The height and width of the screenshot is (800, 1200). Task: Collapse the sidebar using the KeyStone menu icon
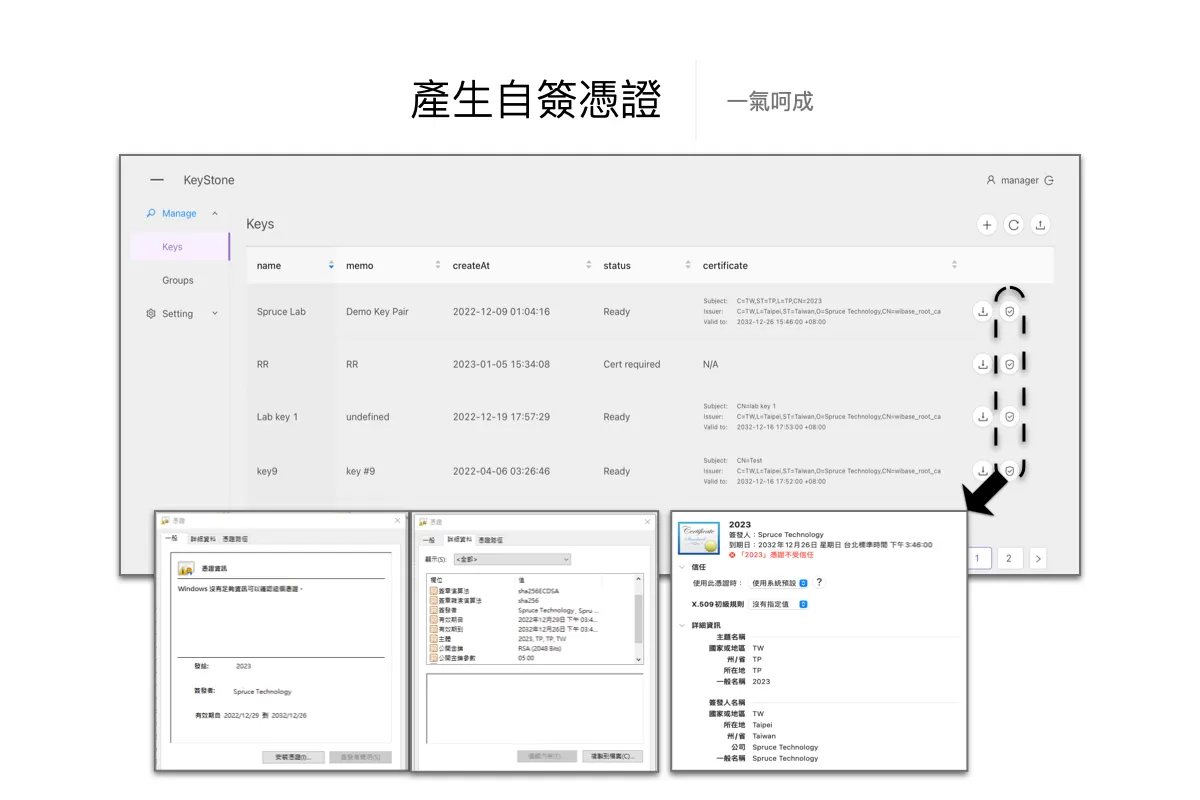(x=157, y=181)
